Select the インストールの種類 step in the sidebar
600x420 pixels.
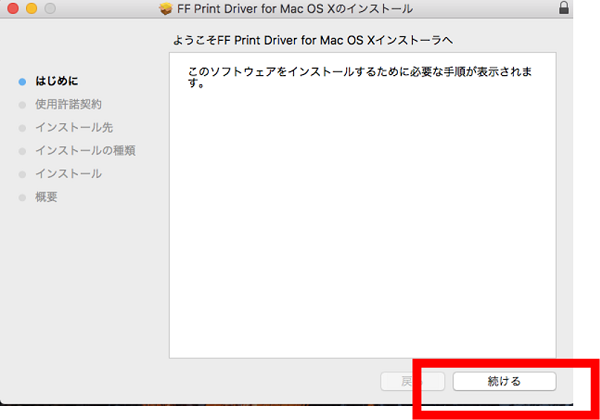[85, 151]
